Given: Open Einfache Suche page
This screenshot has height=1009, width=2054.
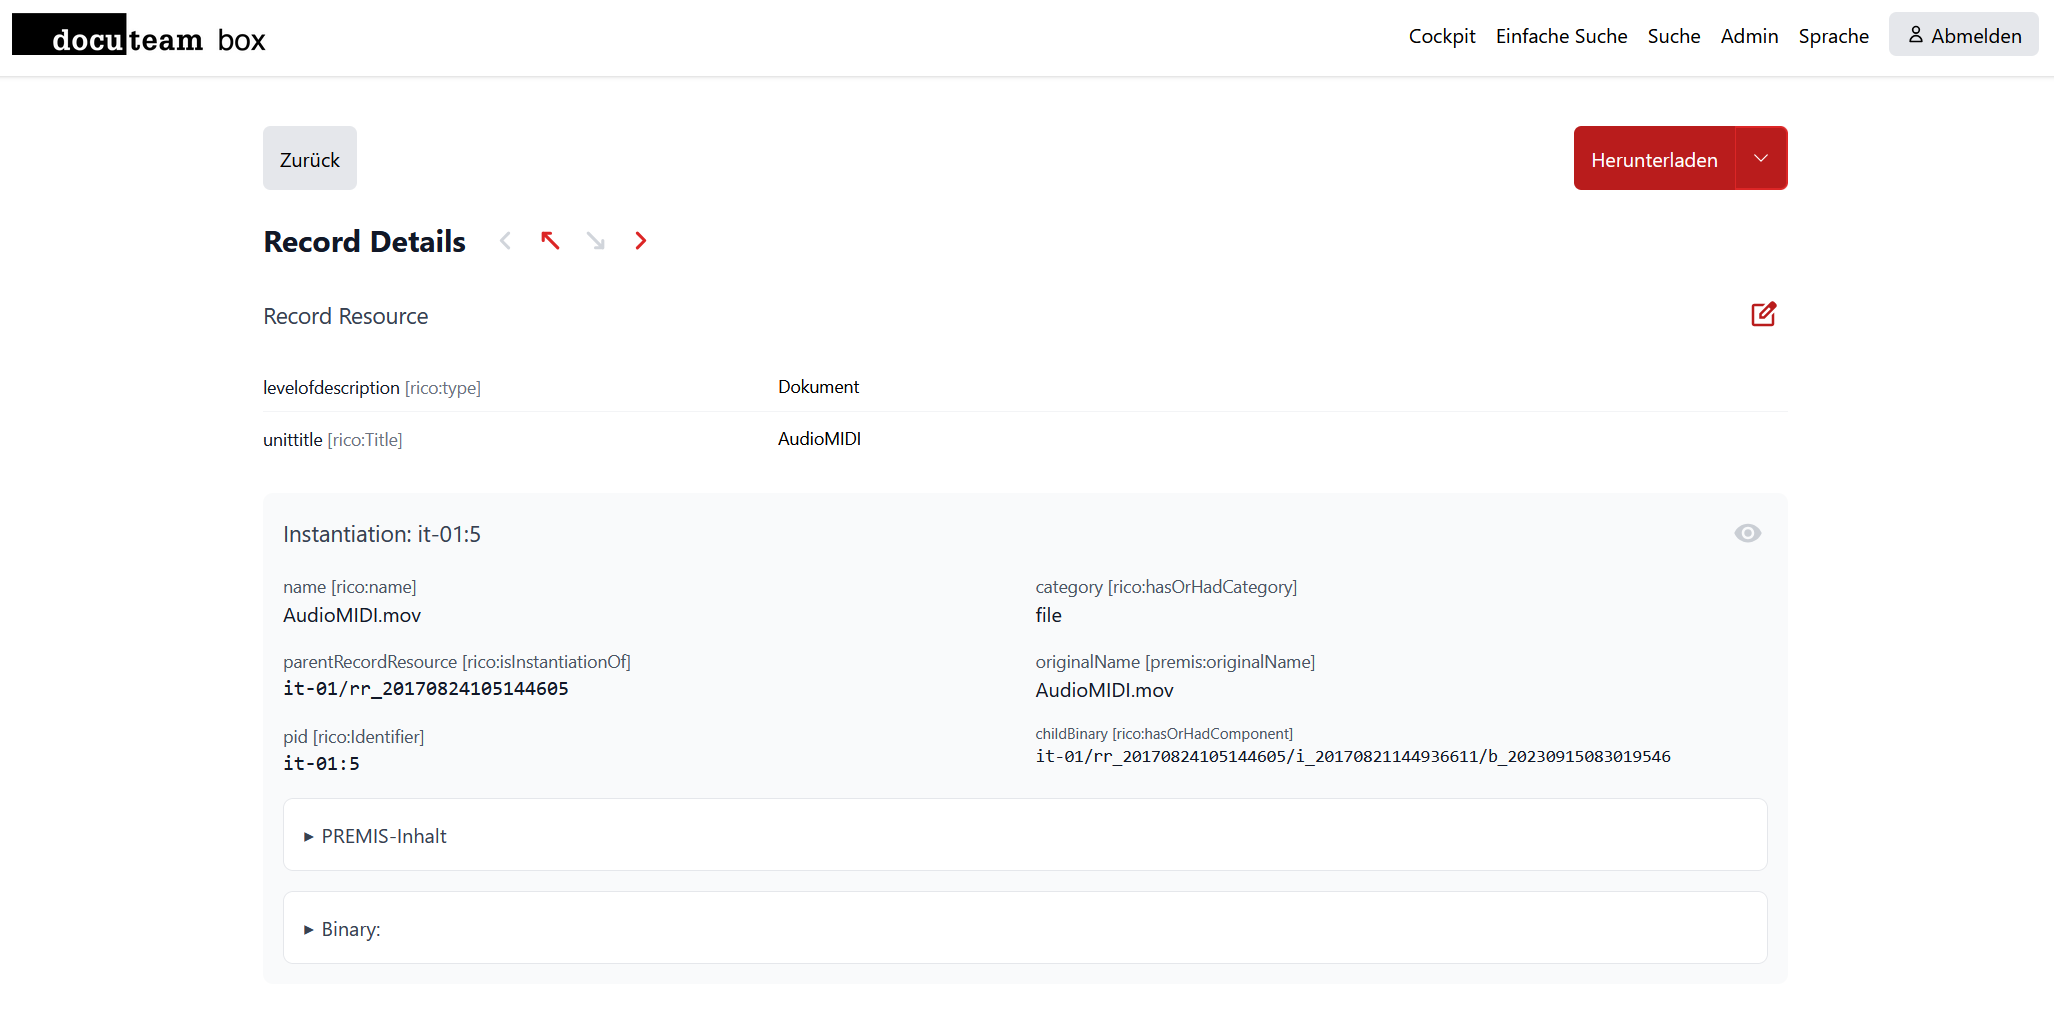Looking at the screenshot, I should [1561, 36].
